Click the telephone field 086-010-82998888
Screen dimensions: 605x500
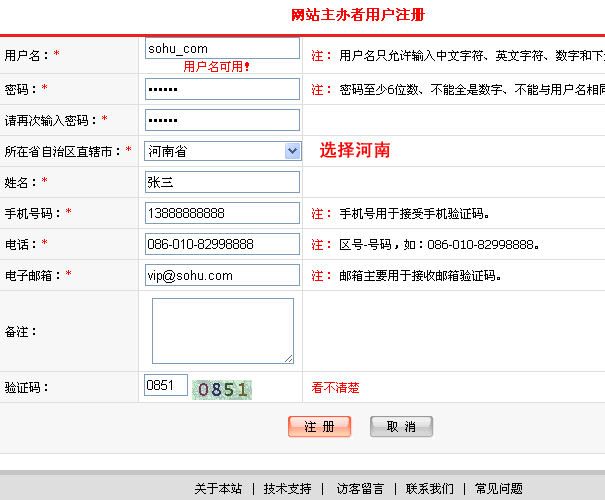(x=222, y=244)
